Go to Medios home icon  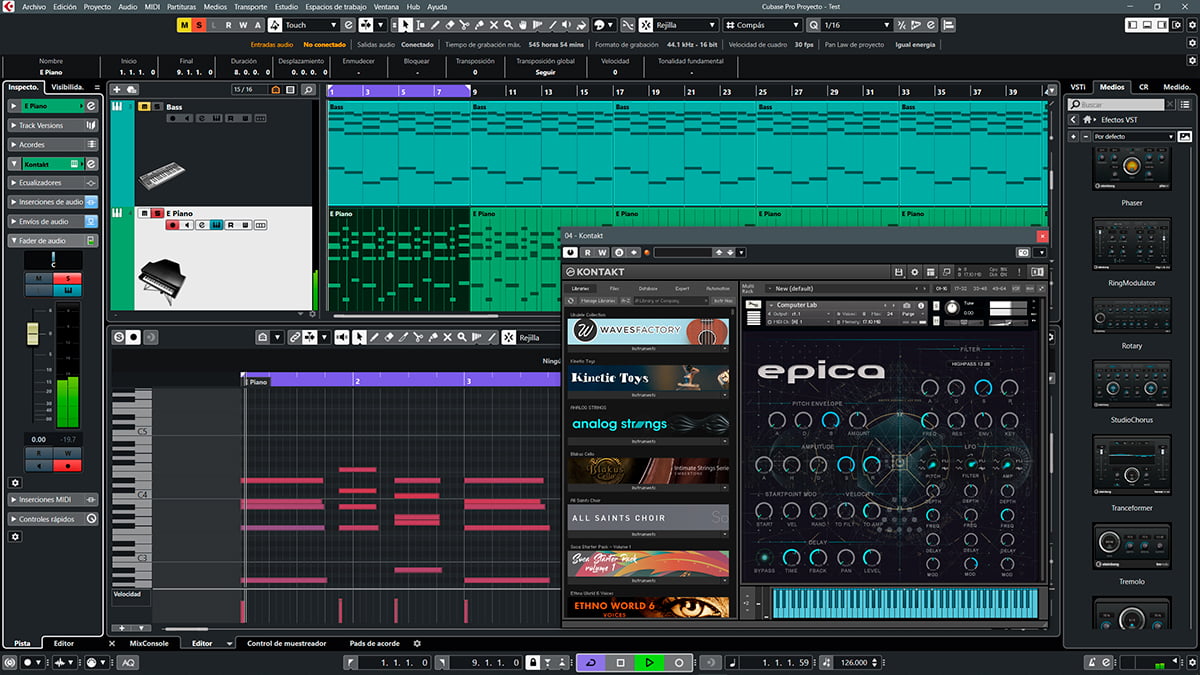coord(1088,120)
